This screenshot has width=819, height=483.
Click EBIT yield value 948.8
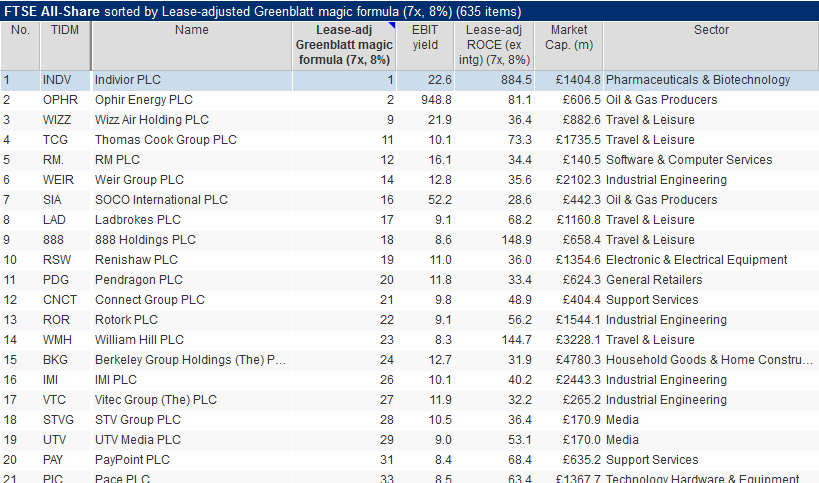click(436, 100)
